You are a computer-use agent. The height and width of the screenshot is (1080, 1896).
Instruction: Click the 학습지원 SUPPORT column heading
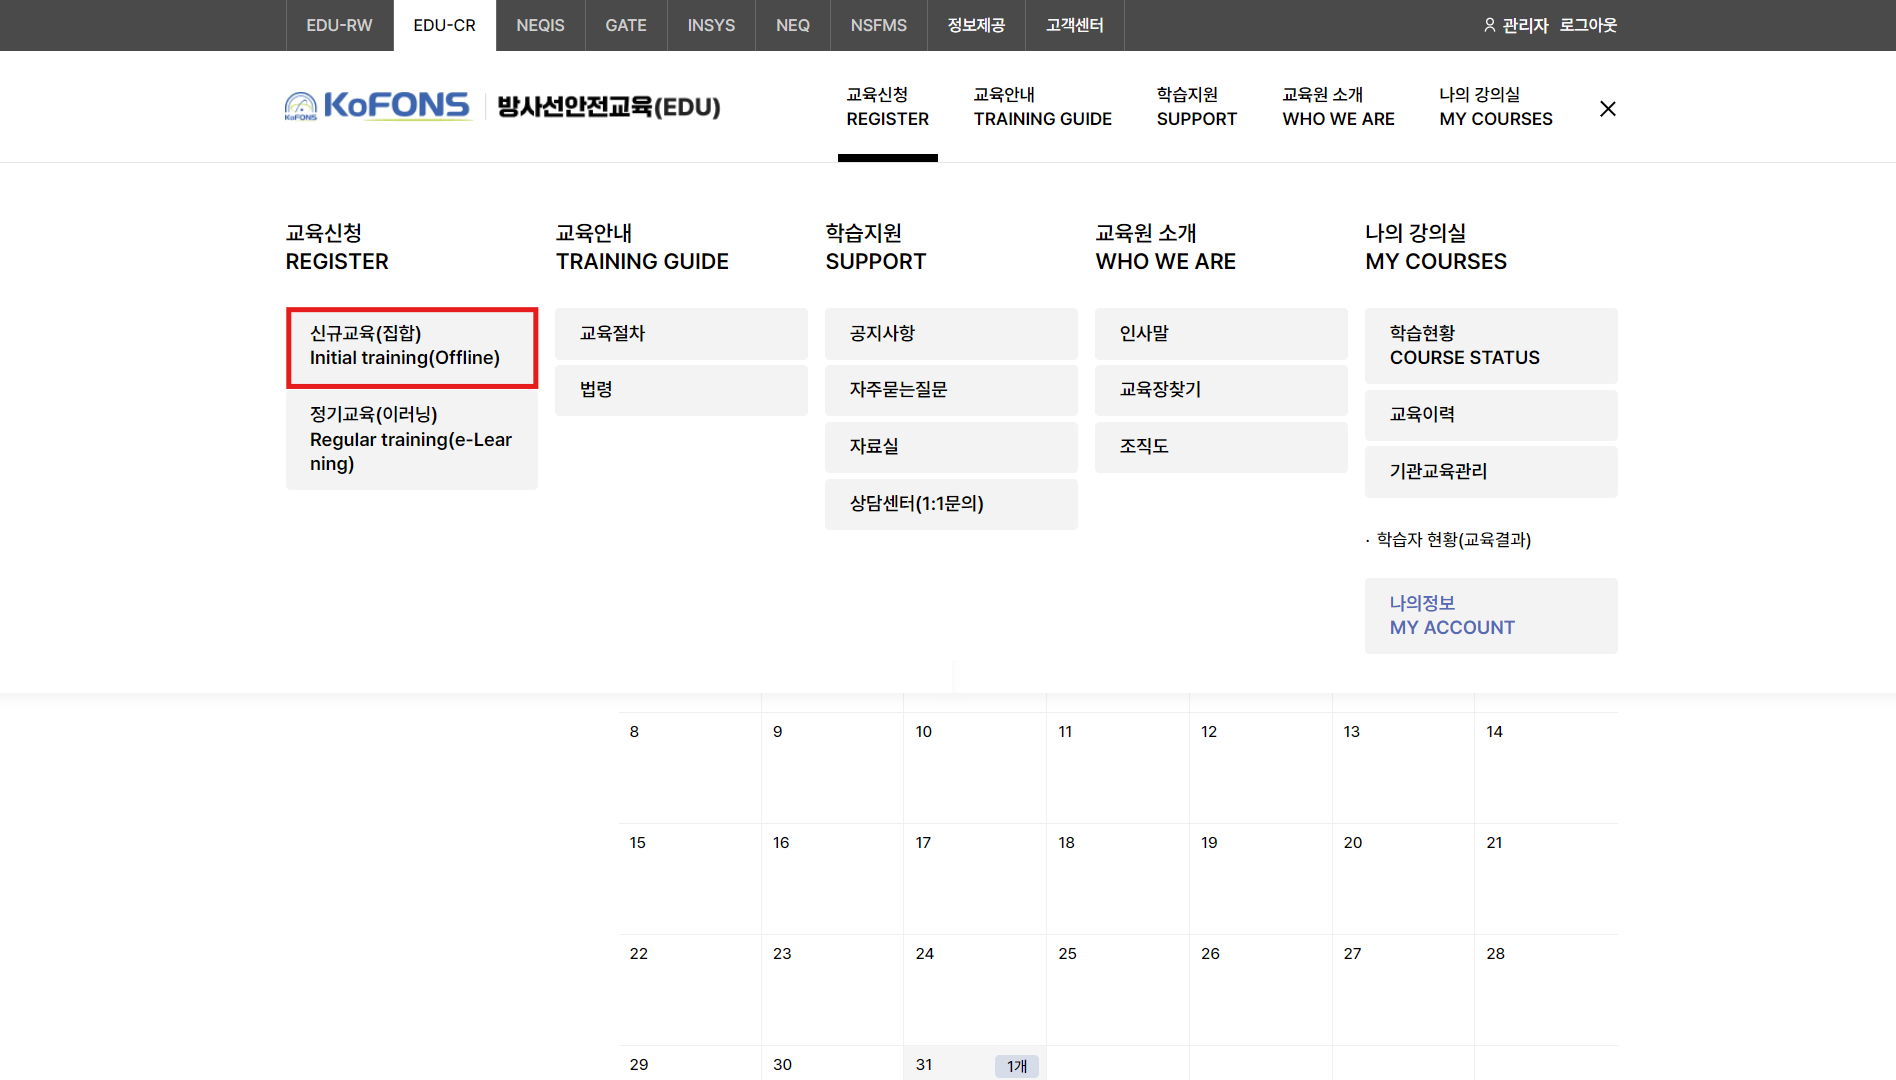coord(876,247)
